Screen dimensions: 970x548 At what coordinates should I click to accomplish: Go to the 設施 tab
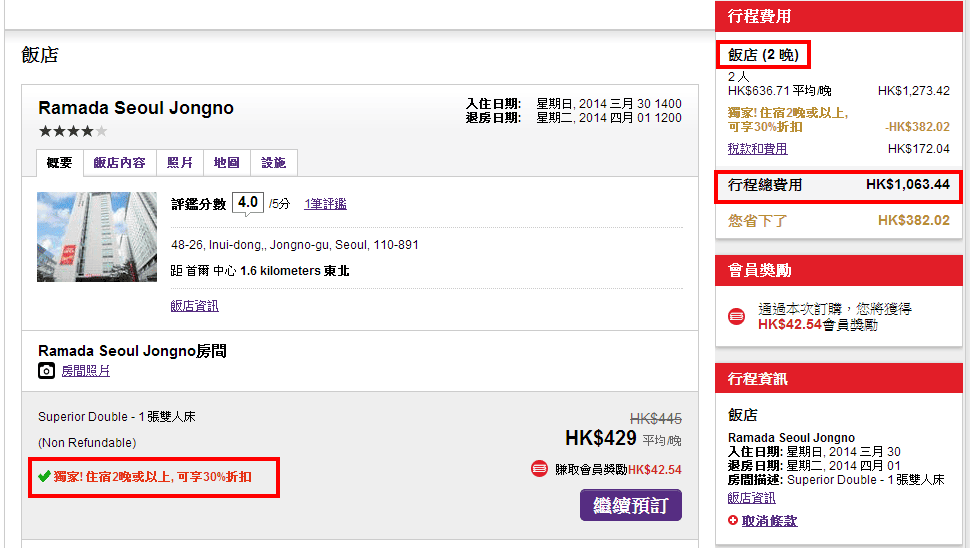point(273,163)
